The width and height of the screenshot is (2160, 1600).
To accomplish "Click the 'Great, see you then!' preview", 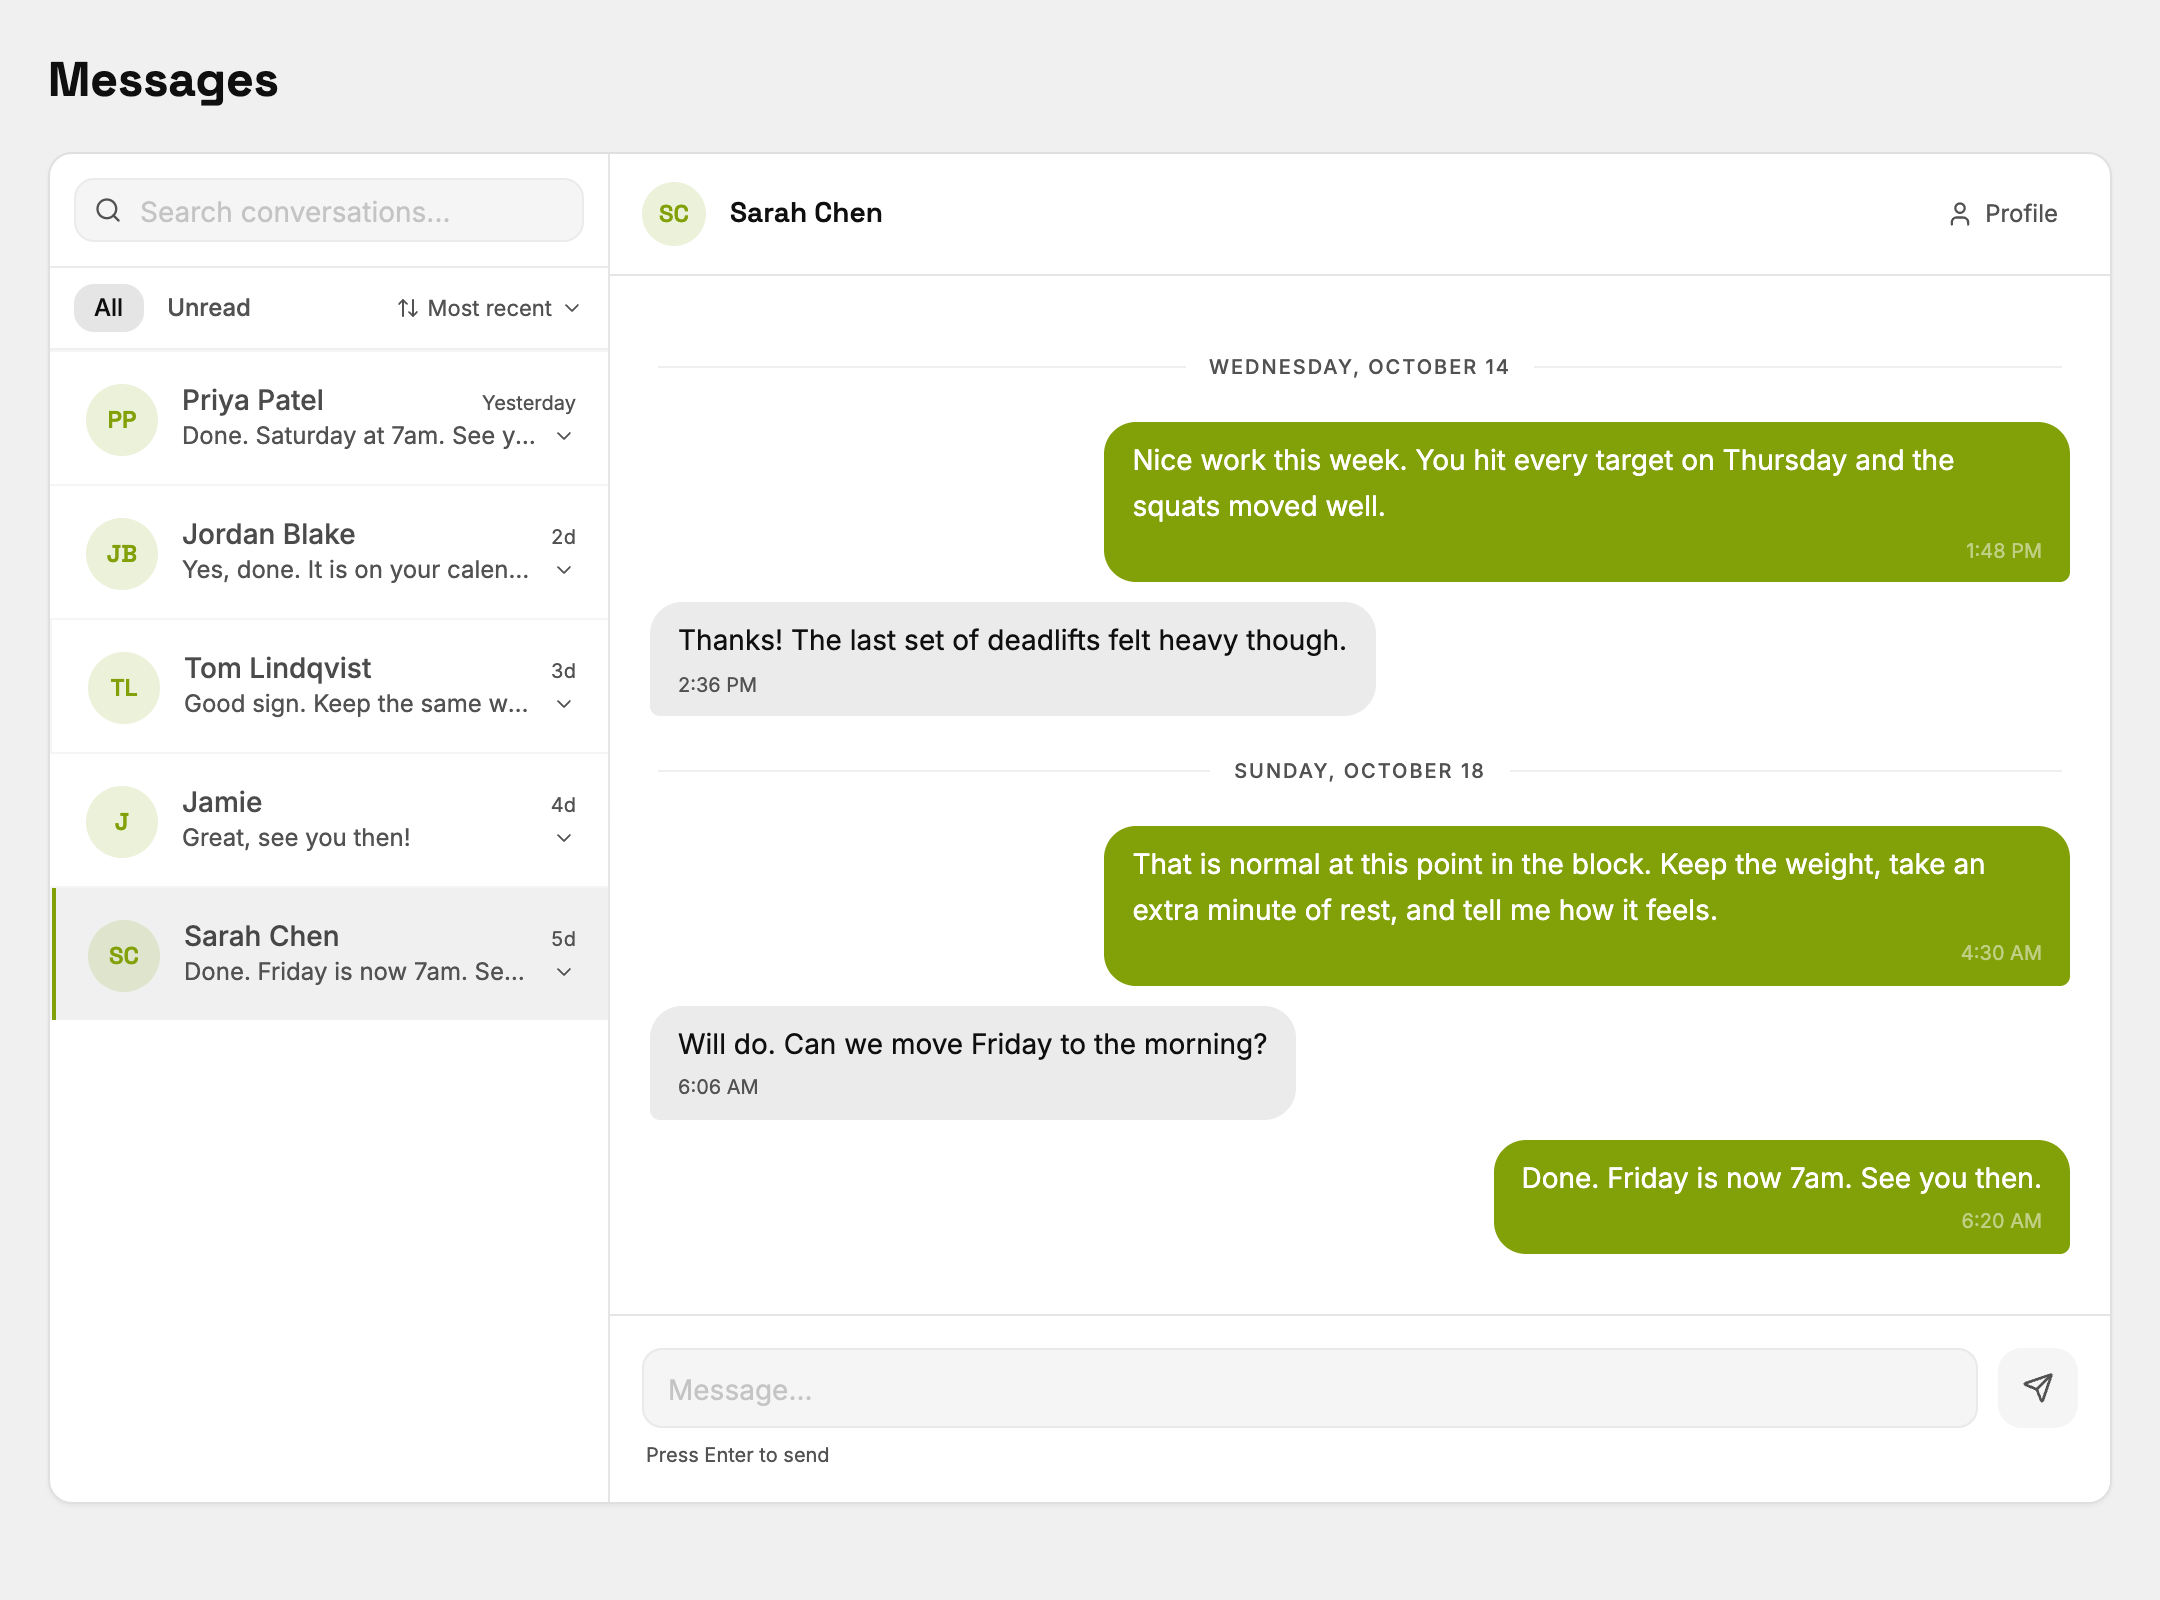I will [297, 838].
